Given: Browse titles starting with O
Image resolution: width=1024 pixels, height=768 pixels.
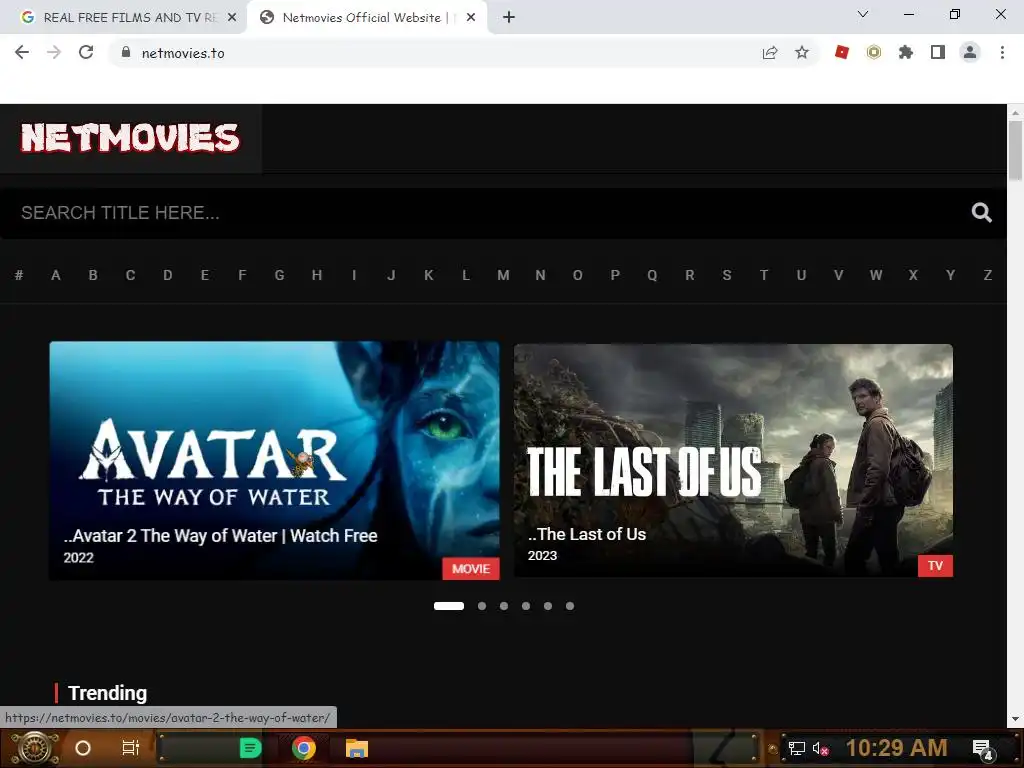Looking at the screenshot, I should (577, 275).
